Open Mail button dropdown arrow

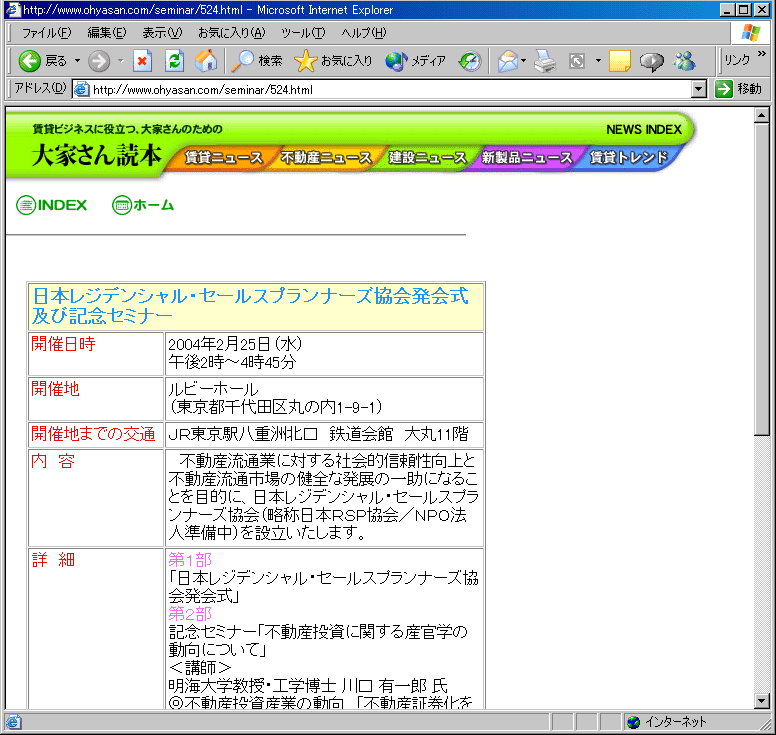pyautogui.click(x=523, y=61)
